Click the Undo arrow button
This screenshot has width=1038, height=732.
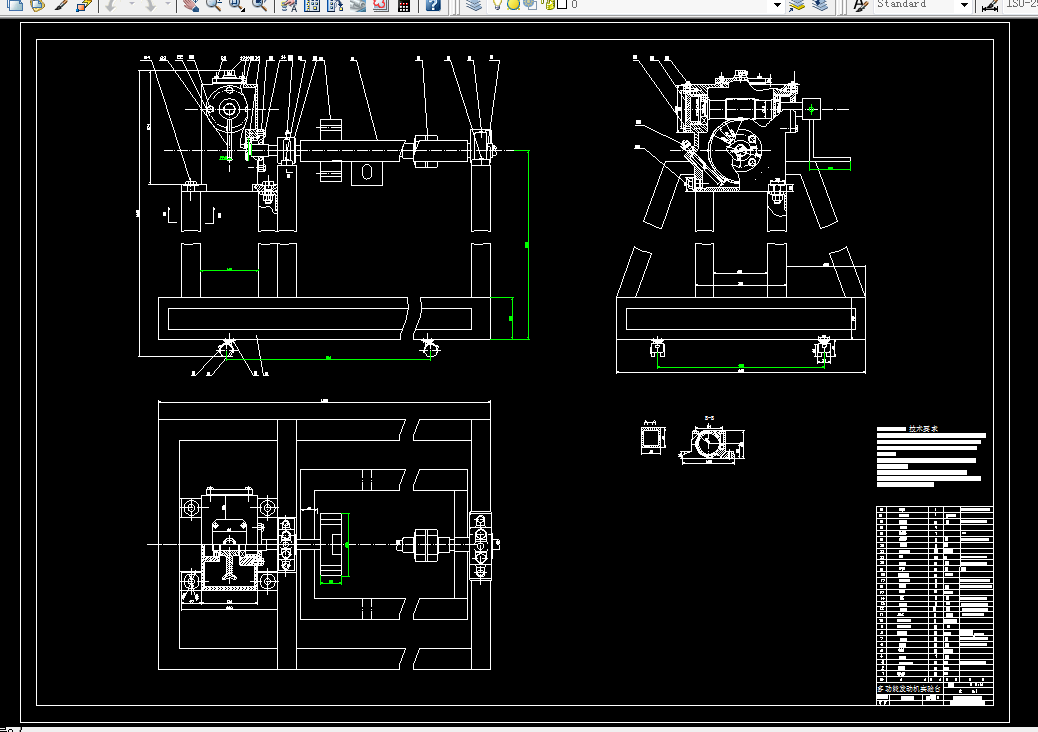[111, 5]
